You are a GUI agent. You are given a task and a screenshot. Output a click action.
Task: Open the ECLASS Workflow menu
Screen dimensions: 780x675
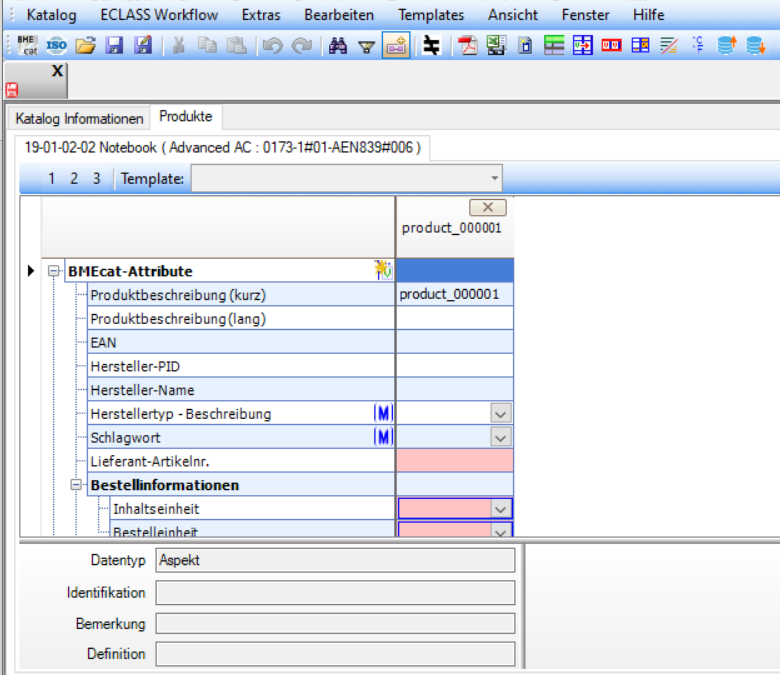pyautogui.click(x=158, y=15)
